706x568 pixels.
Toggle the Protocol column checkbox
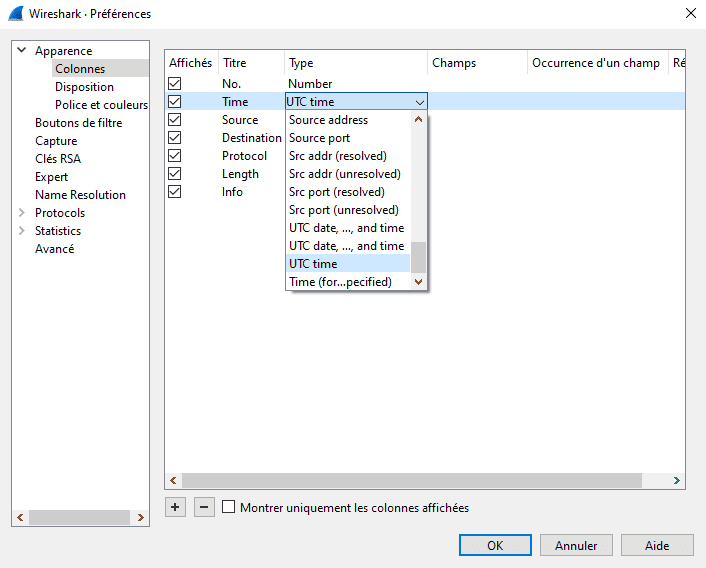[x=175, y=156]
